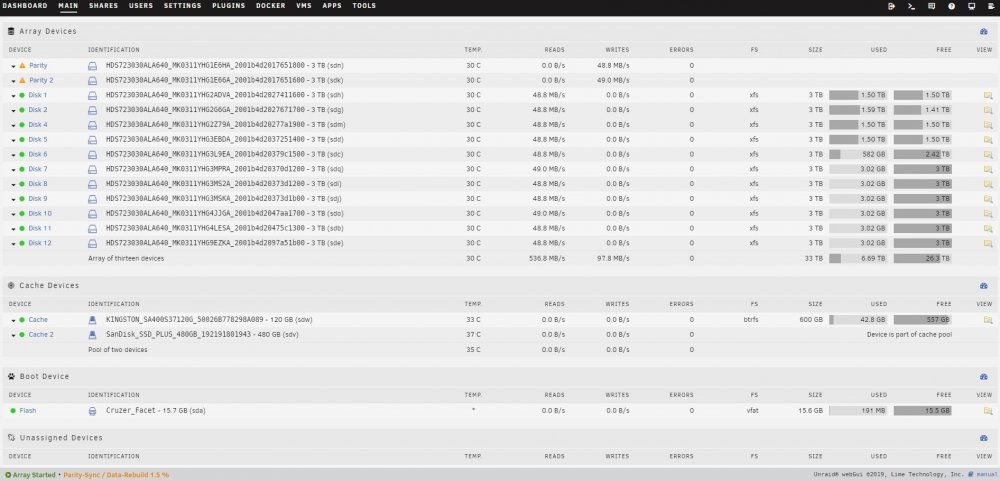Viewport: 1000px width, 481px height.
Task: Click the 536.8 MB/s array total reads value
Action: point(547,258)
